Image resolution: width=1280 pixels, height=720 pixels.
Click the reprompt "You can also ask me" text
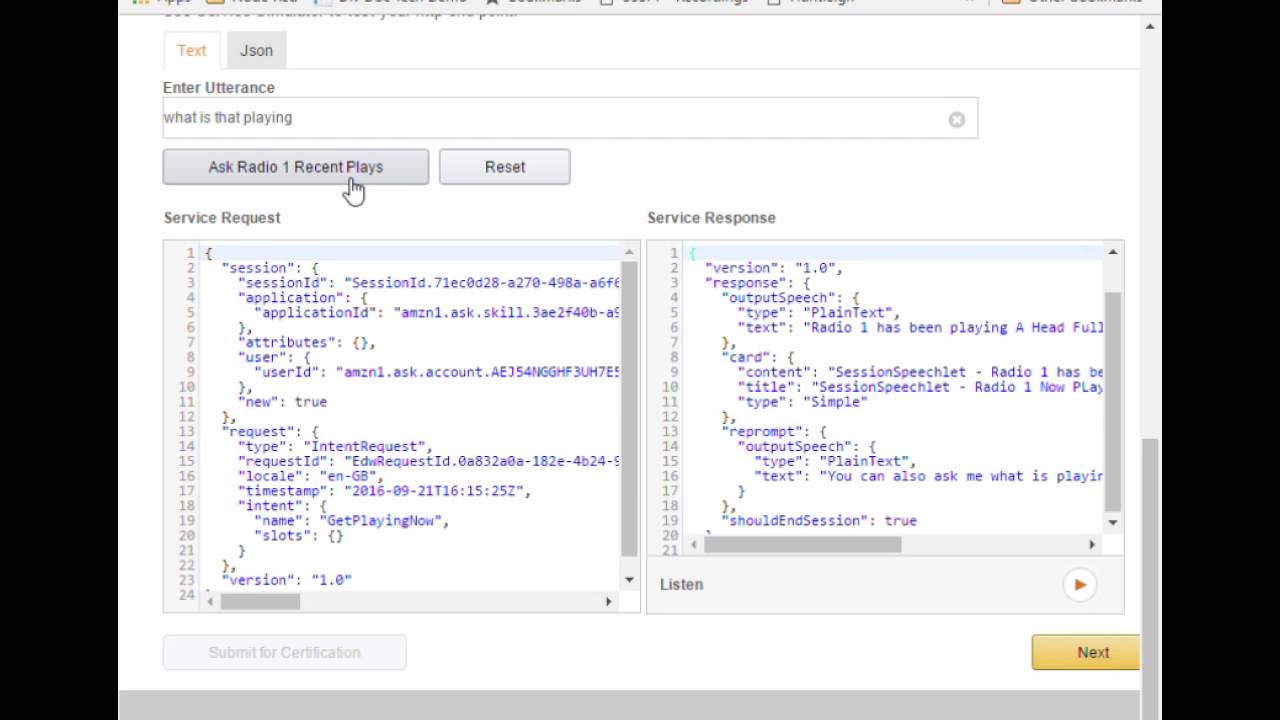tap(928, 476)
